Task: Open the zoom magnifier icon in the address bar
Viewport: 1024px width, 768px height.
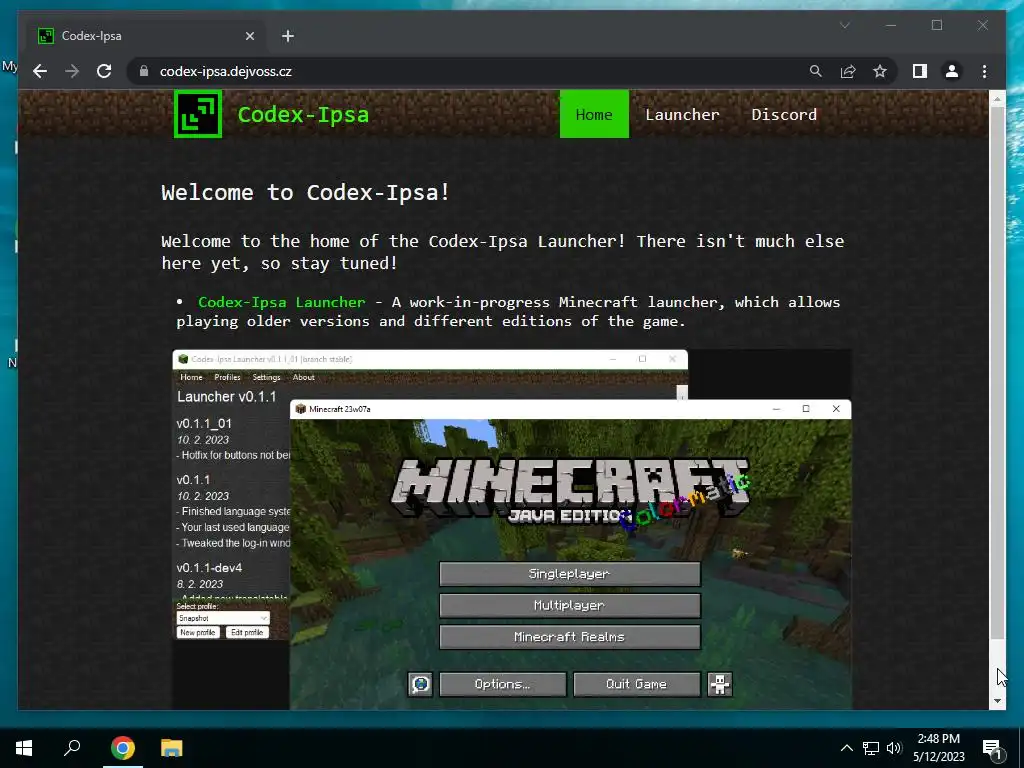Action: click(x=816, y=71)
